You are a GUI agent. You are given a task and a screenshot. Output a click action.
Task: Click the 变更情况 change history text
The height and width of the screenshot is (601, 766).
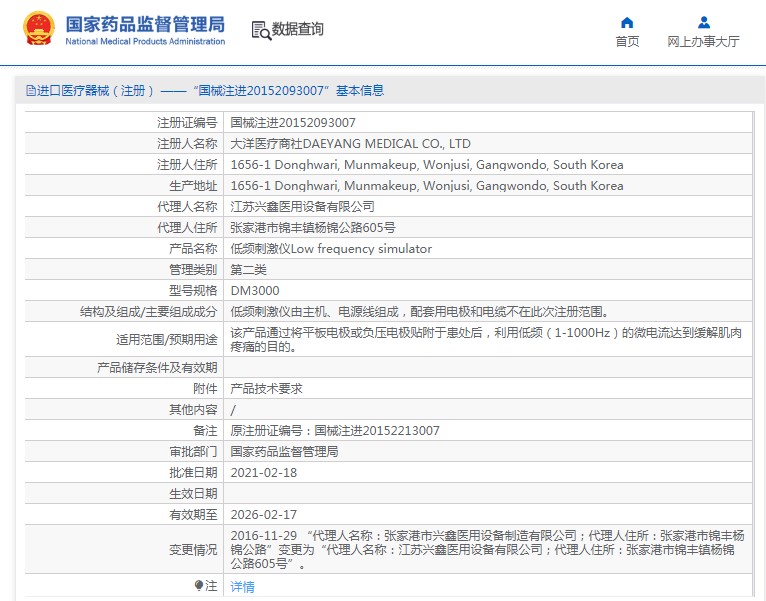coord(487,550)
